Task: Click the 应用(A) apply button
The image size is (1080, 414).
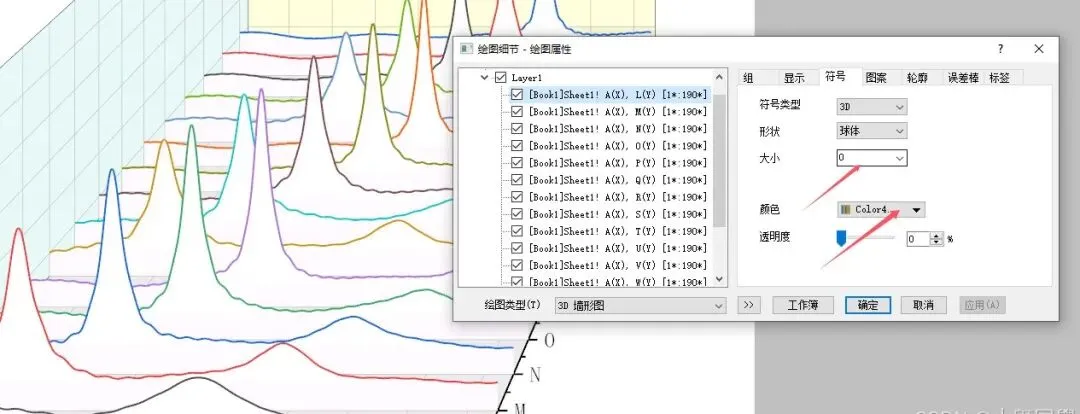Action: (983, 305)
